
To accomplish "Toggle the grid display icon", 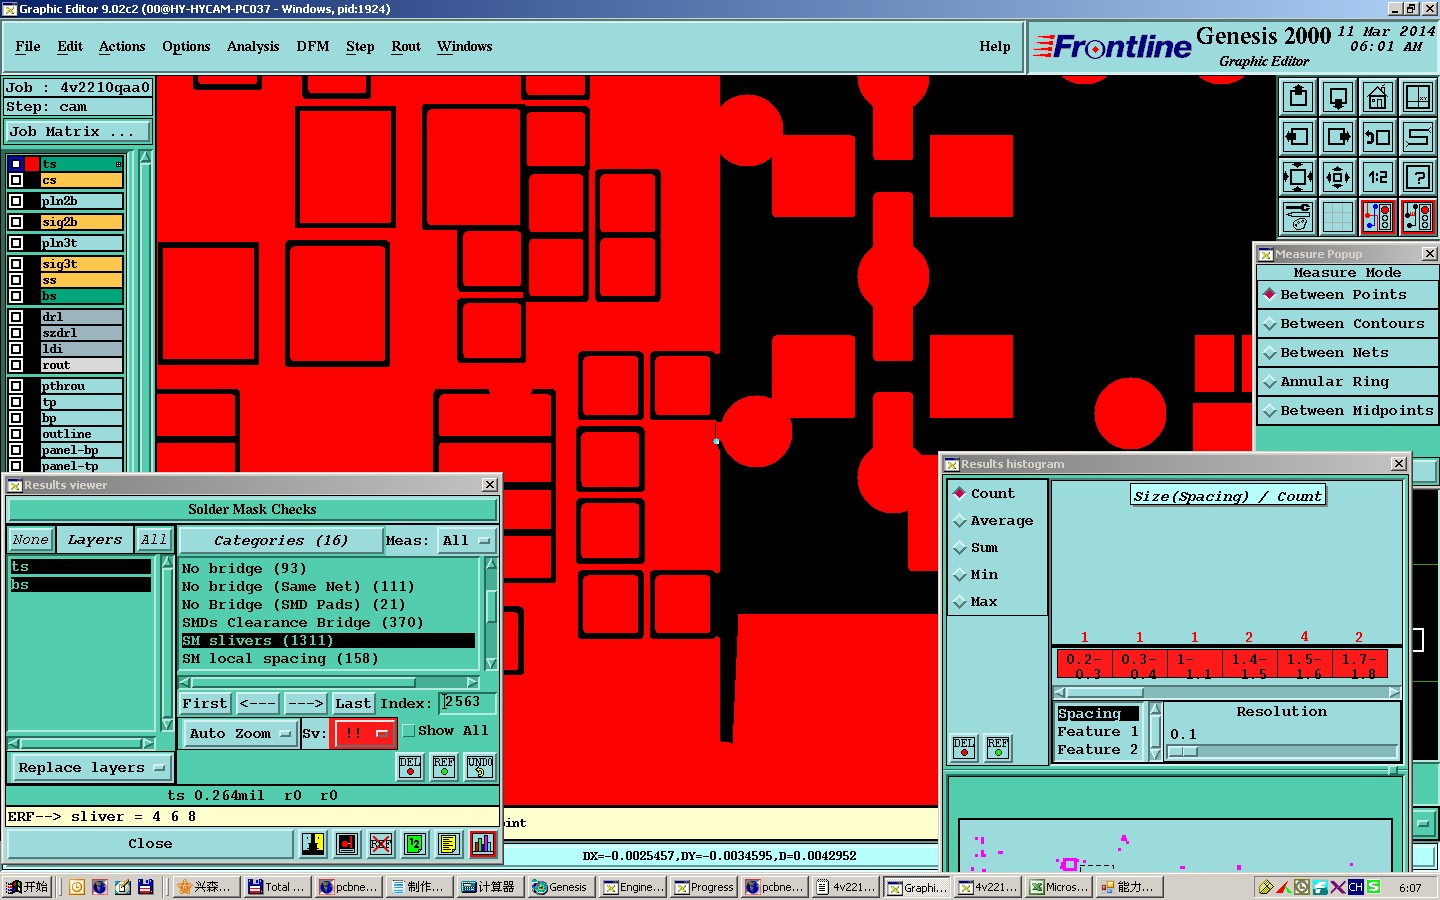I will (1338, 216).
